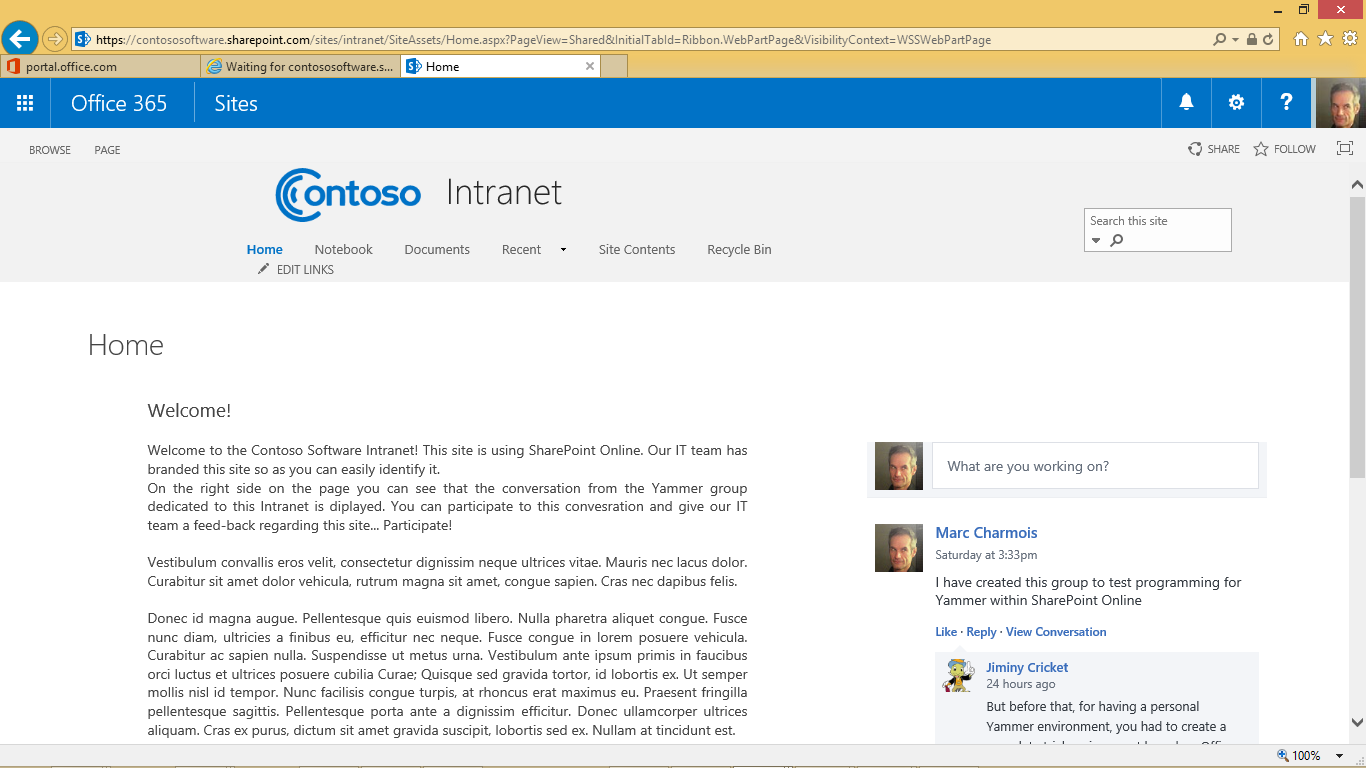Open the zoom level dropdown arrow
The width and height of the screenshot is (1366, 768).
[1340, 756]
